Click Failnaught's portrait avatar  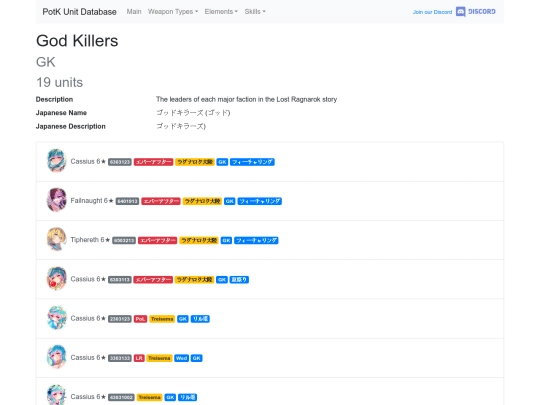coord(56,200)
